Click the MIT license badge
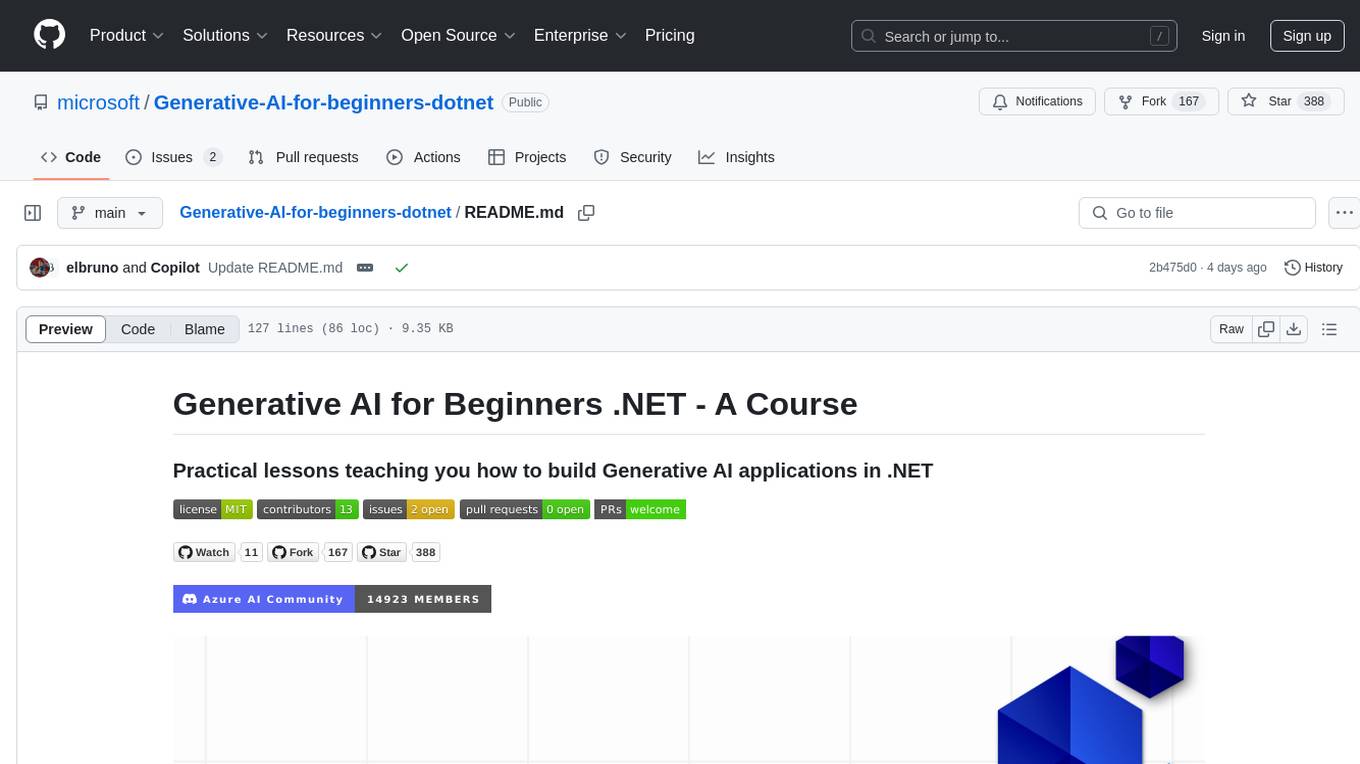The image size is (1360, 764). click(213, 509)
